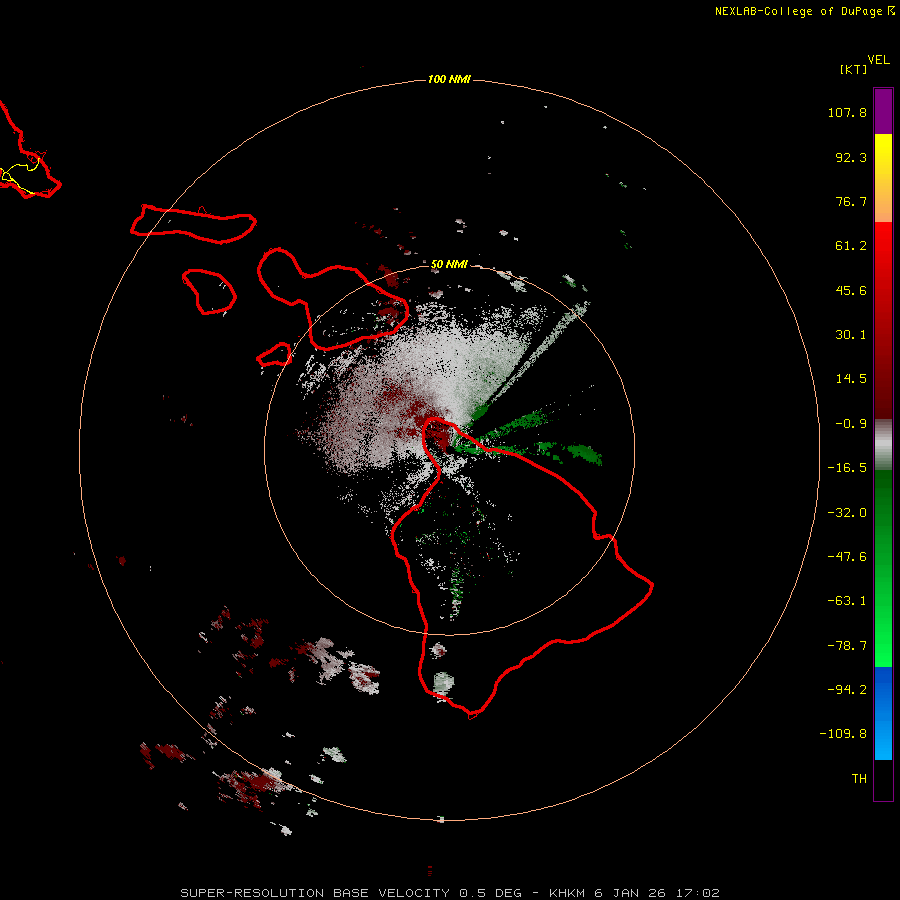Click the KHKM station ID in the caption
This screenshot has width=900, height=900.
coord(568,893)
